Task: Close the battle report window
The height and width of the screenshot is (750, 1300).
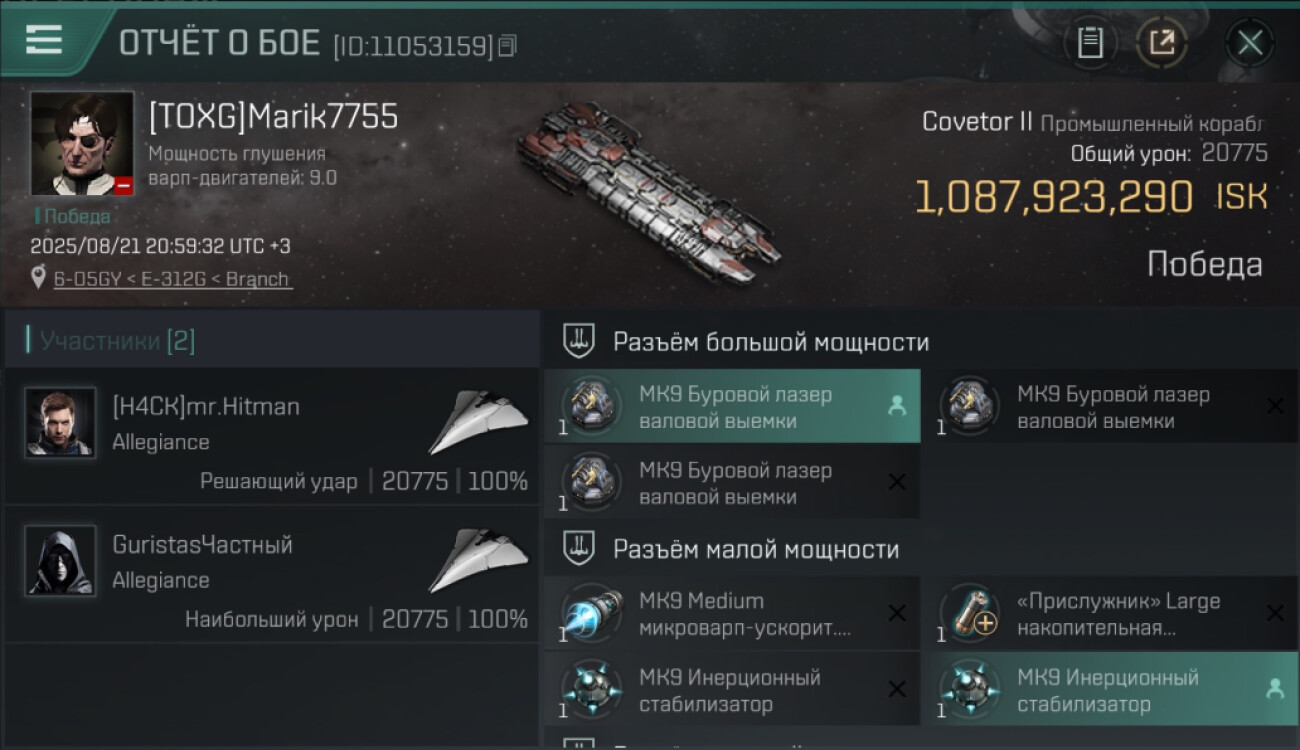Action: (1250, 43)
